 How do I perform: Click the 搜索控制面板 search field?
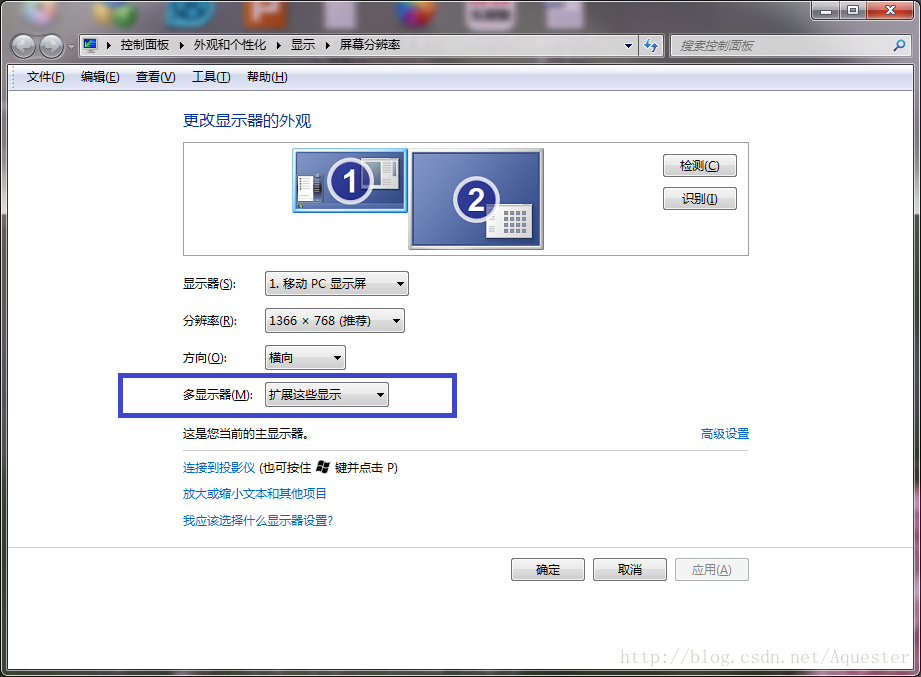tap(791, 45)
